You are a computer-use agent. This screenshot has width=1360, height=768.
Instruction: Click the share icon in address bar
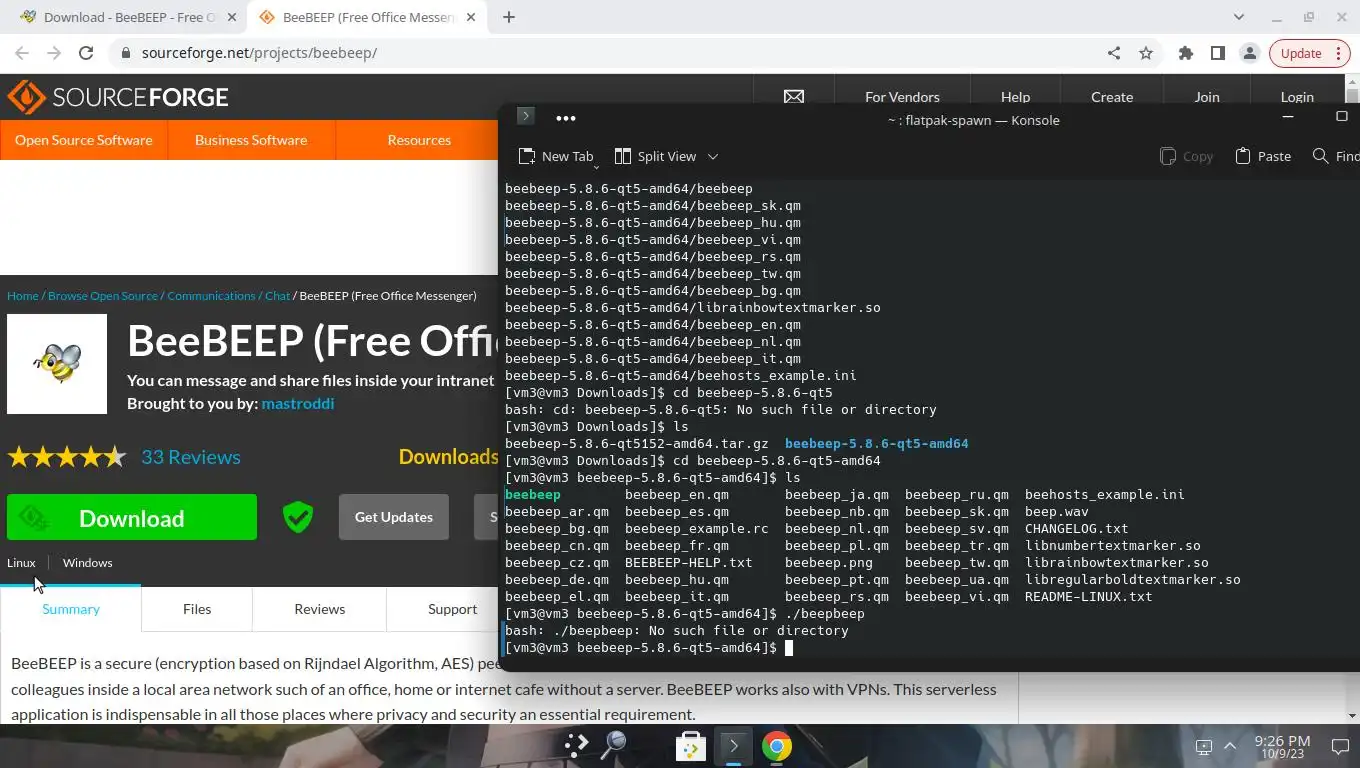tap(1114, 53)
